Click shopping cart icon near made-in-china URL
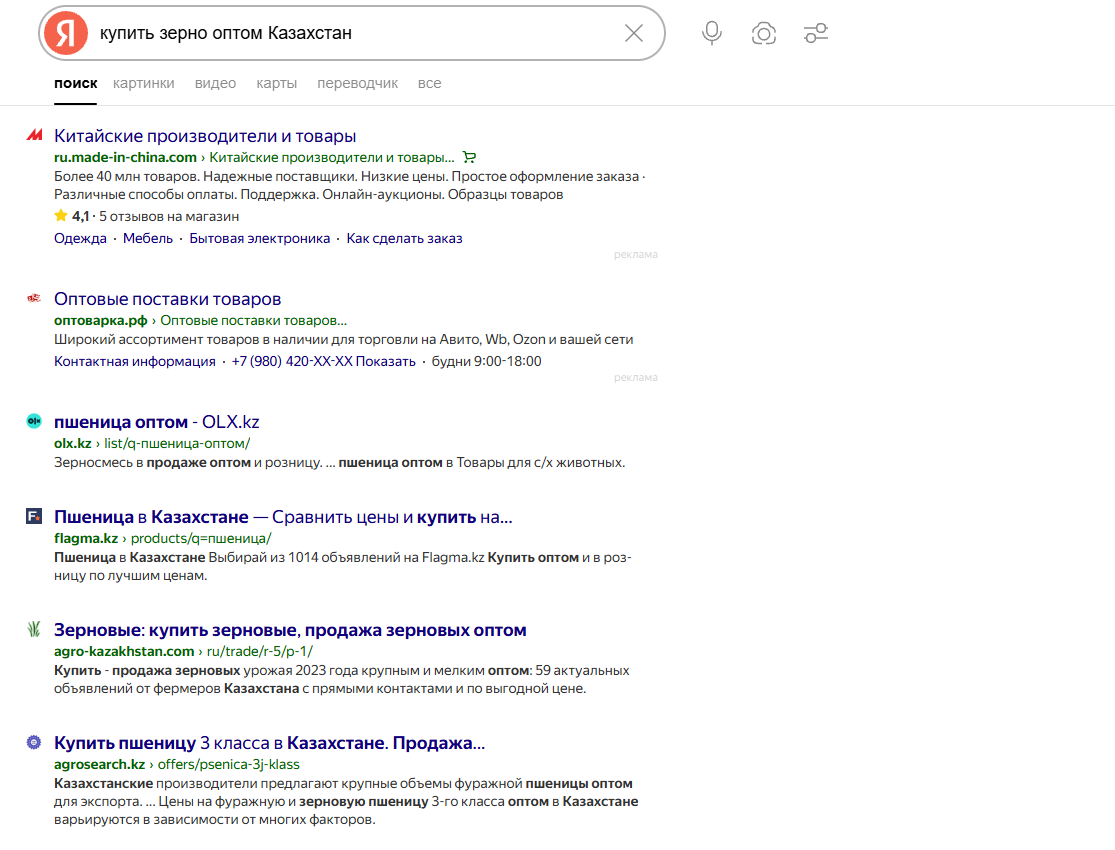Screen dimensions: 1115x850 [469, 157]
